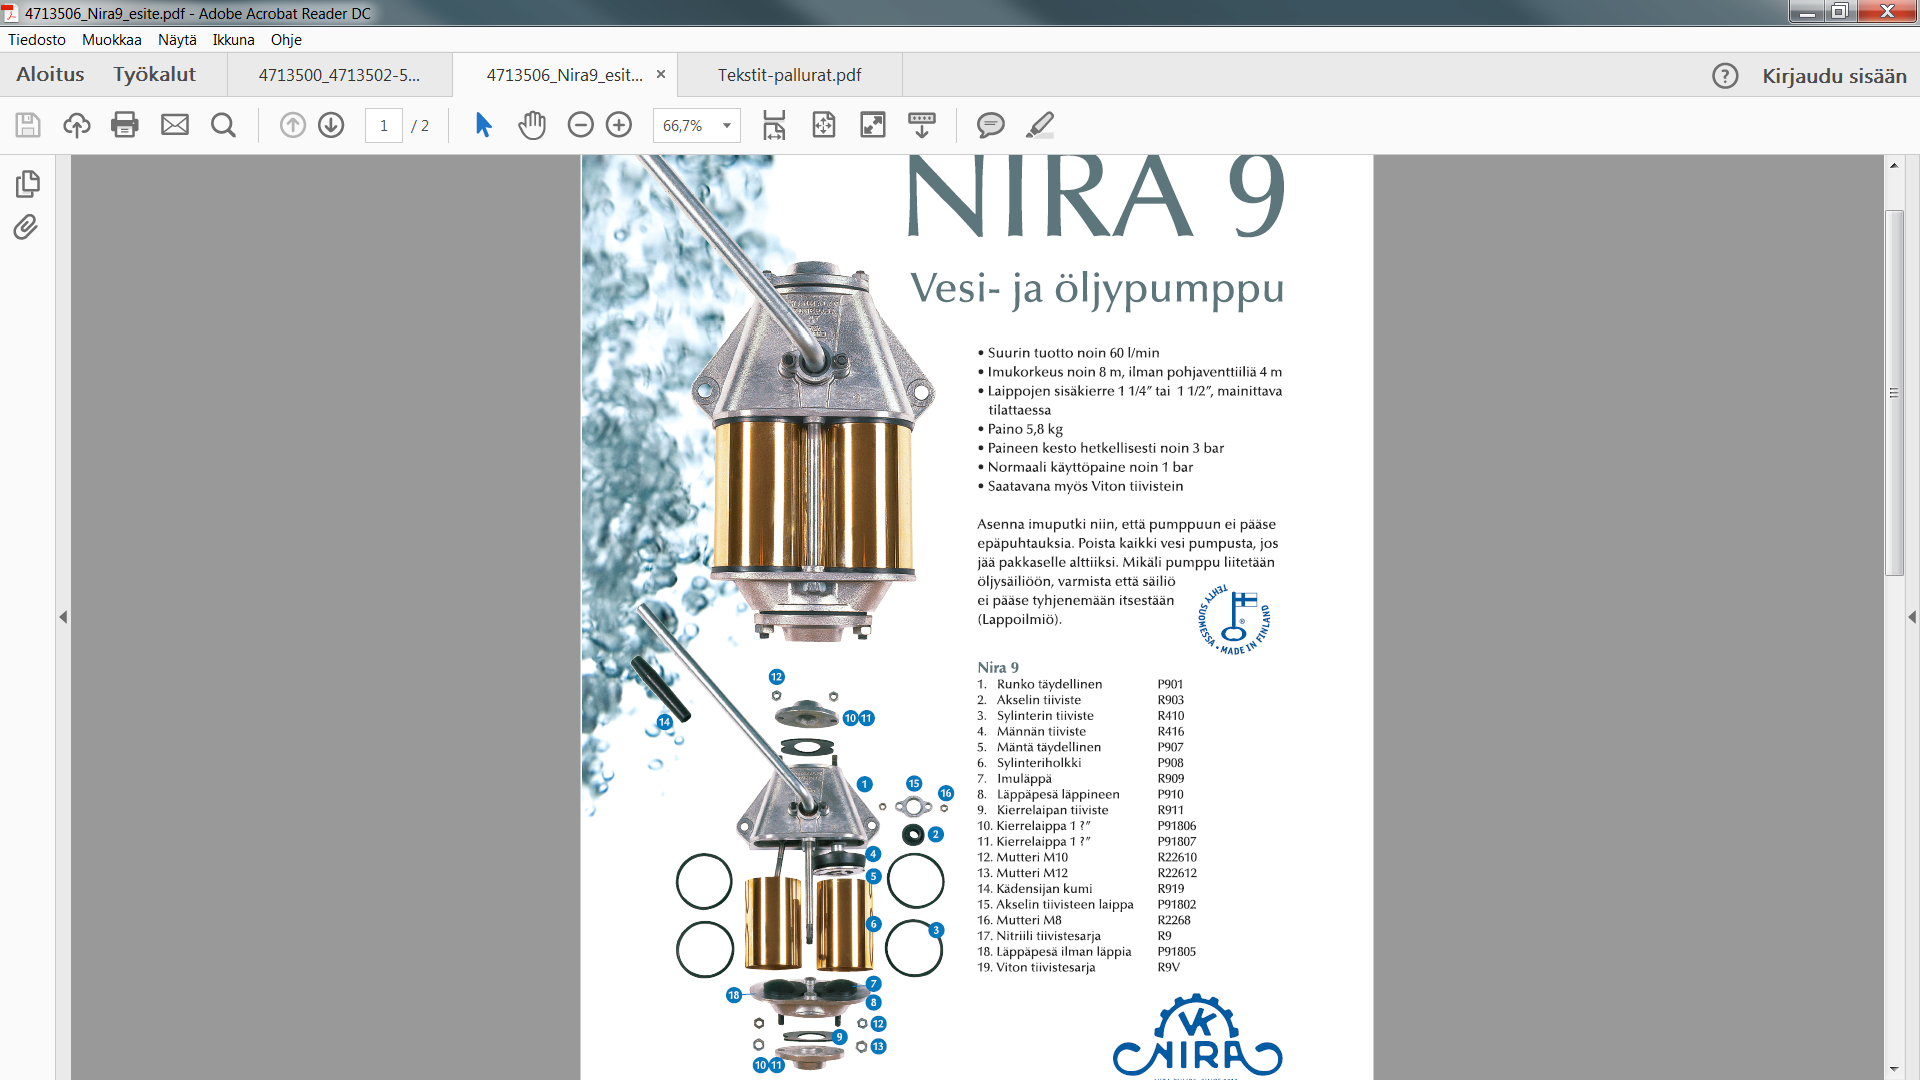Click the Save file icon
Screen dimensions: 1920x1080
(28, 125)
